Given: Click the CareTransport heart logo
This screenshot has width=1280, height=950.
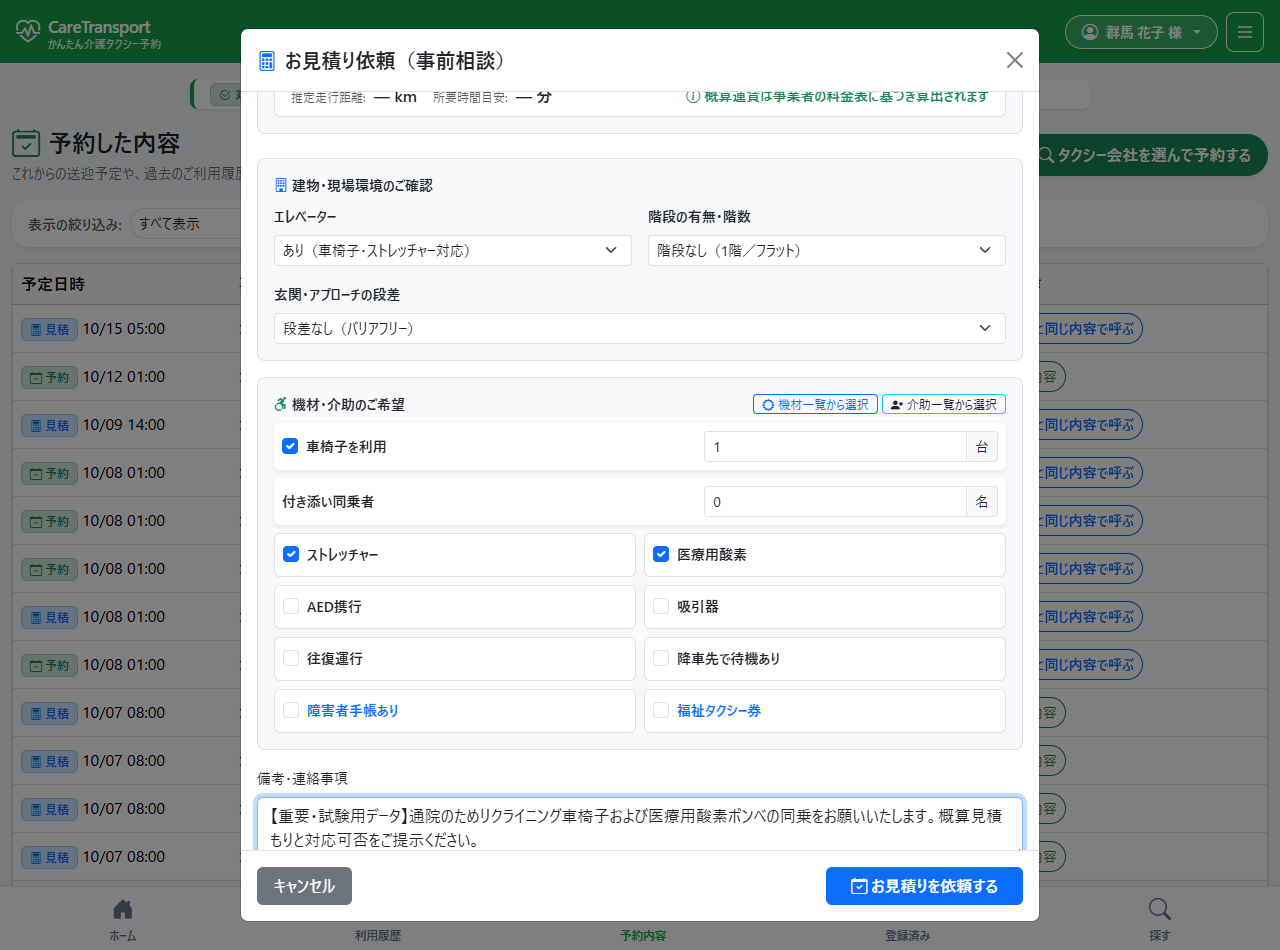Looking at the screenshot, I should [x=29, y=32].
